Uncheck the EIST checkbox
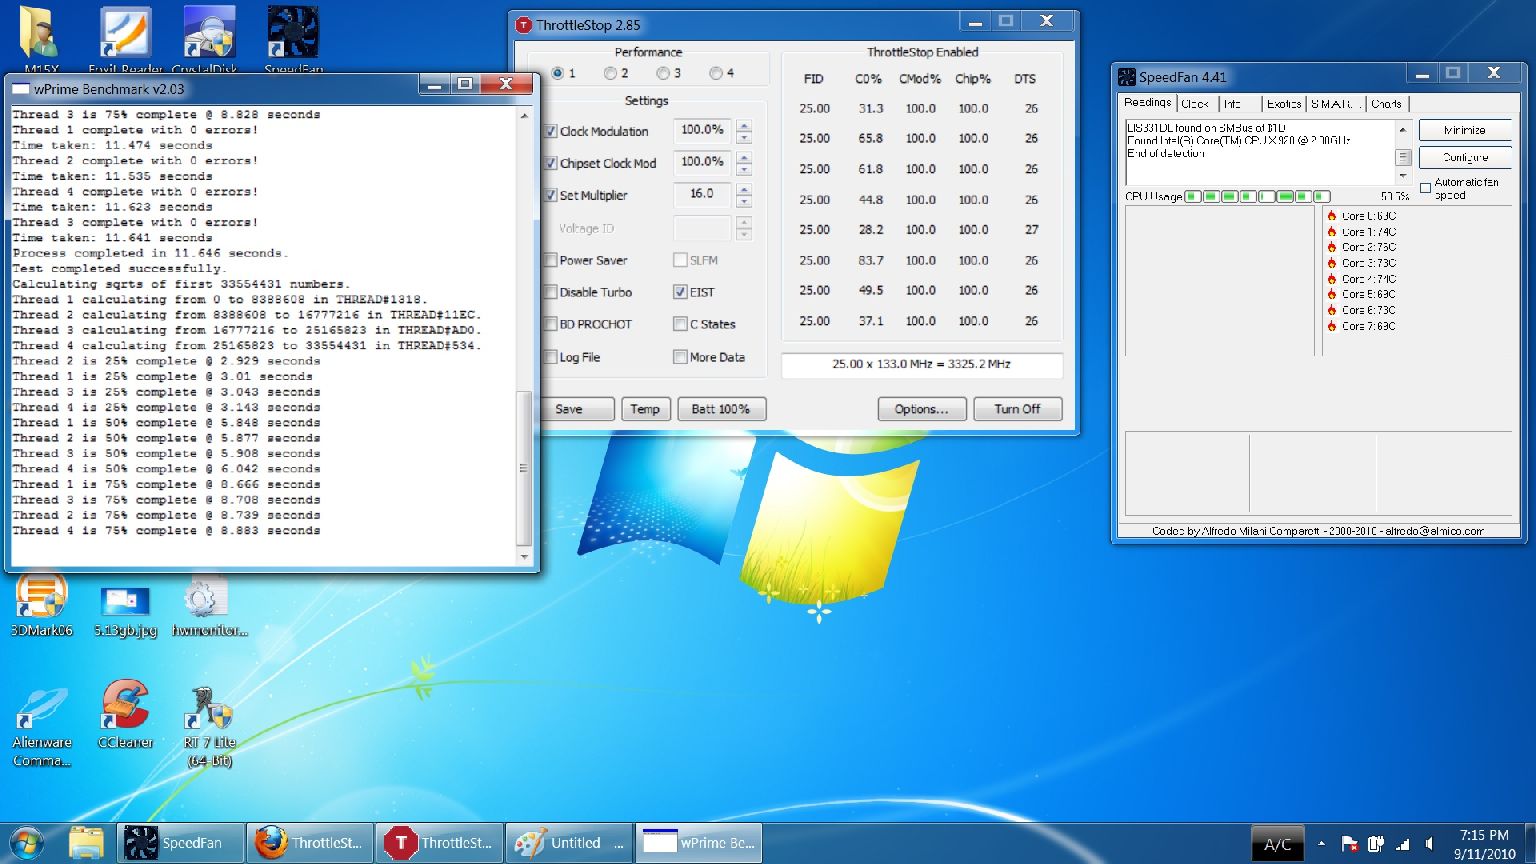 680,292
